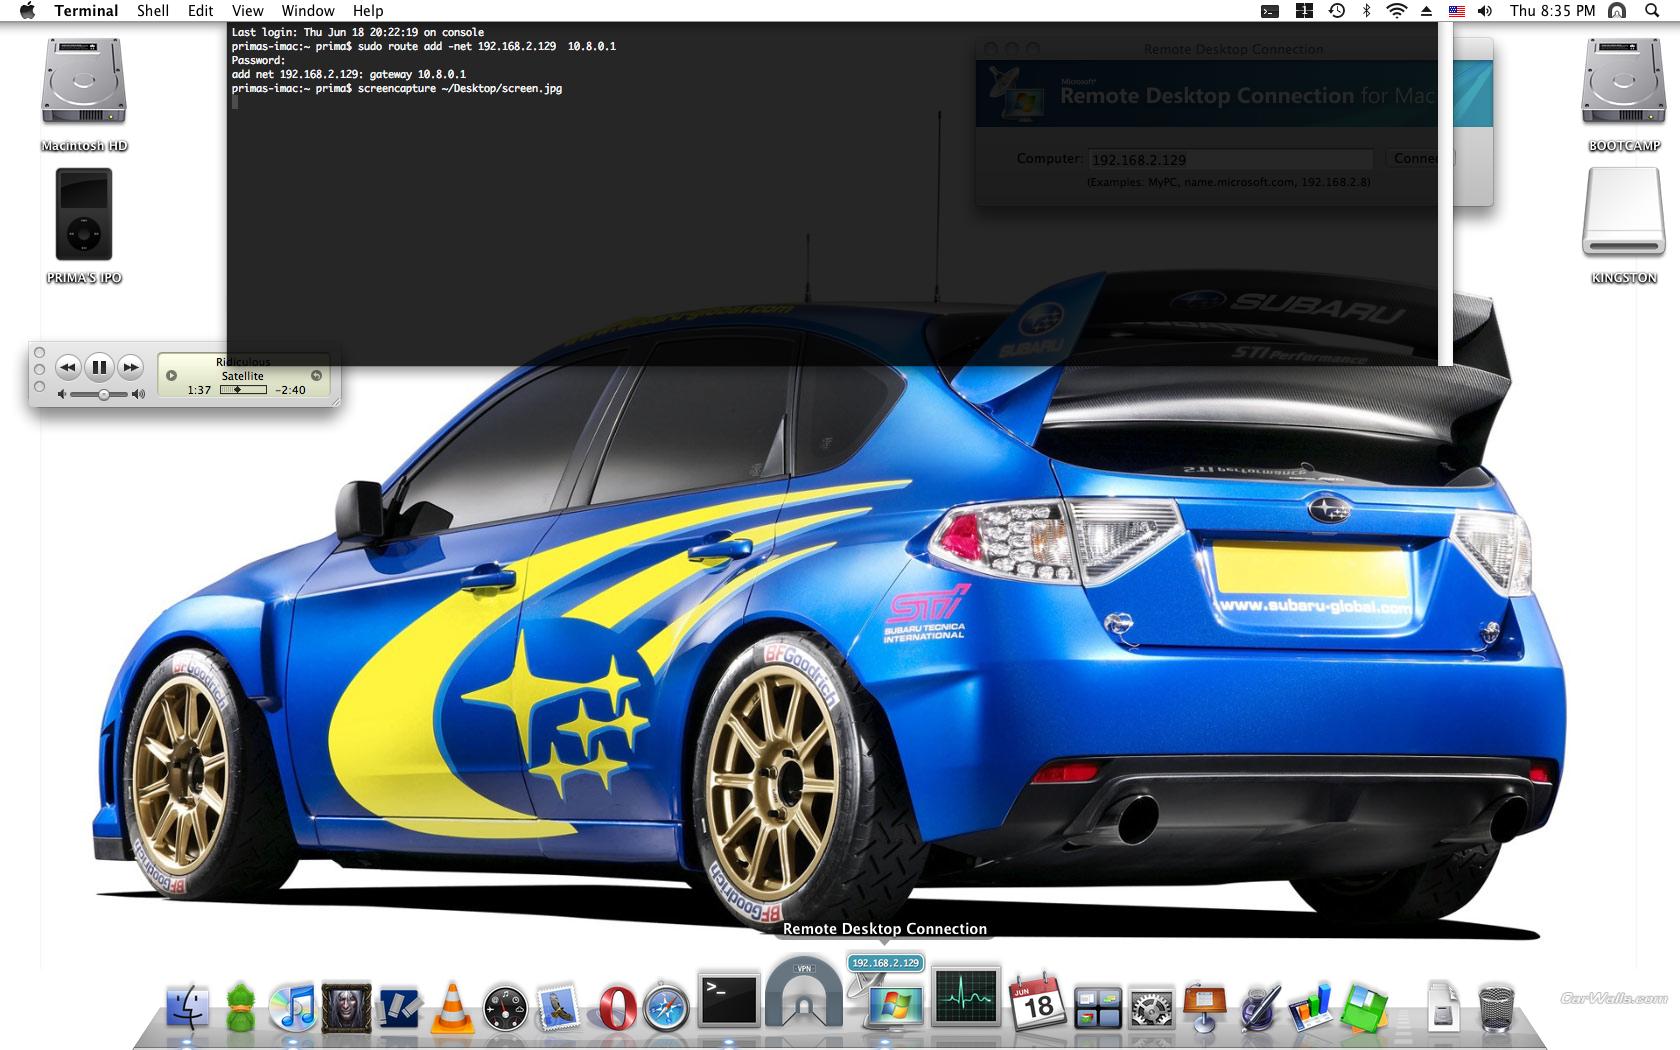Open the Help menu

click(367, 11)
